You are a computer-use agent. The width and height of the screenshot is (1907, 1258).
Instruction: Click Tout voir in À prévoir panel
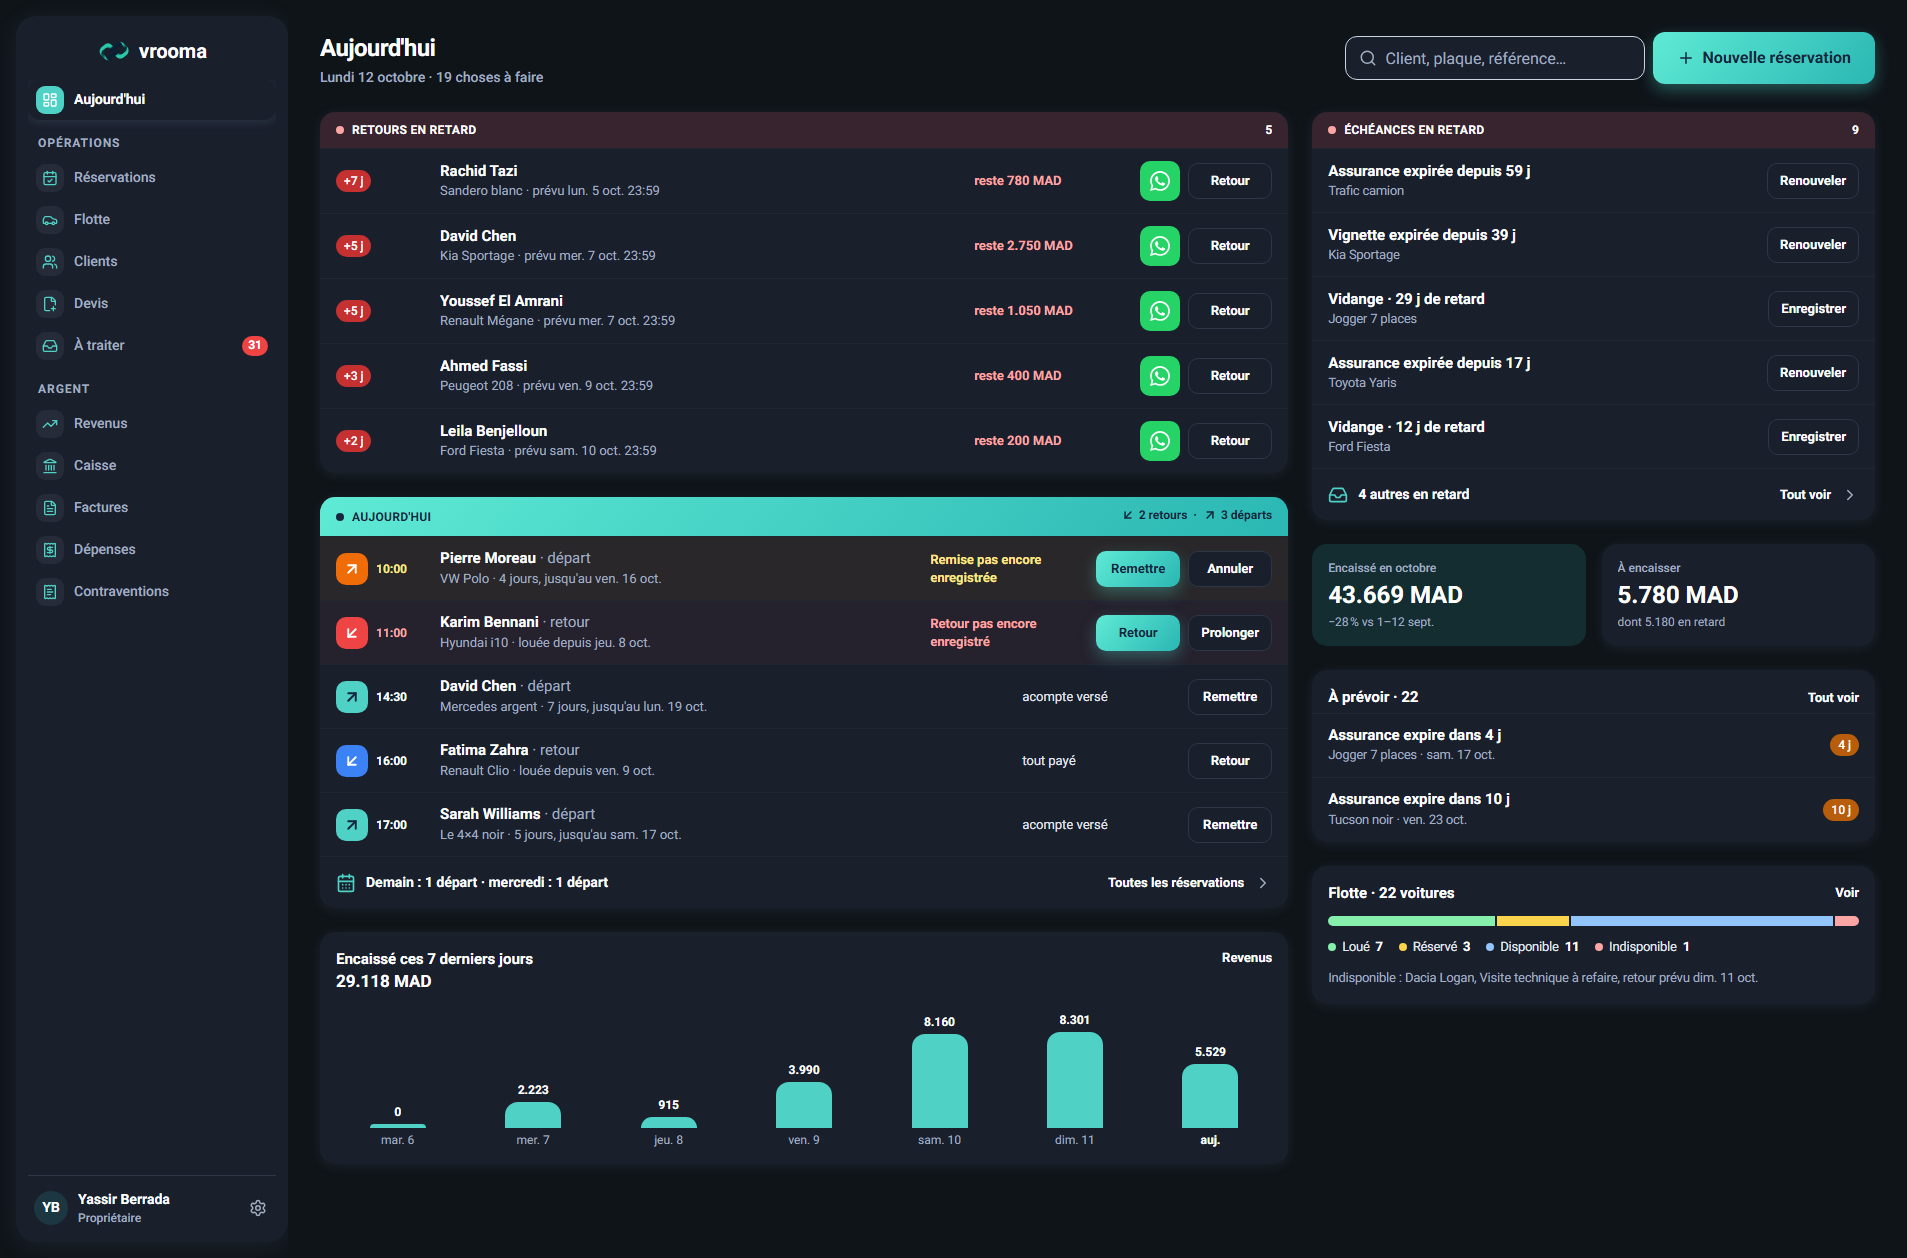1833,698
